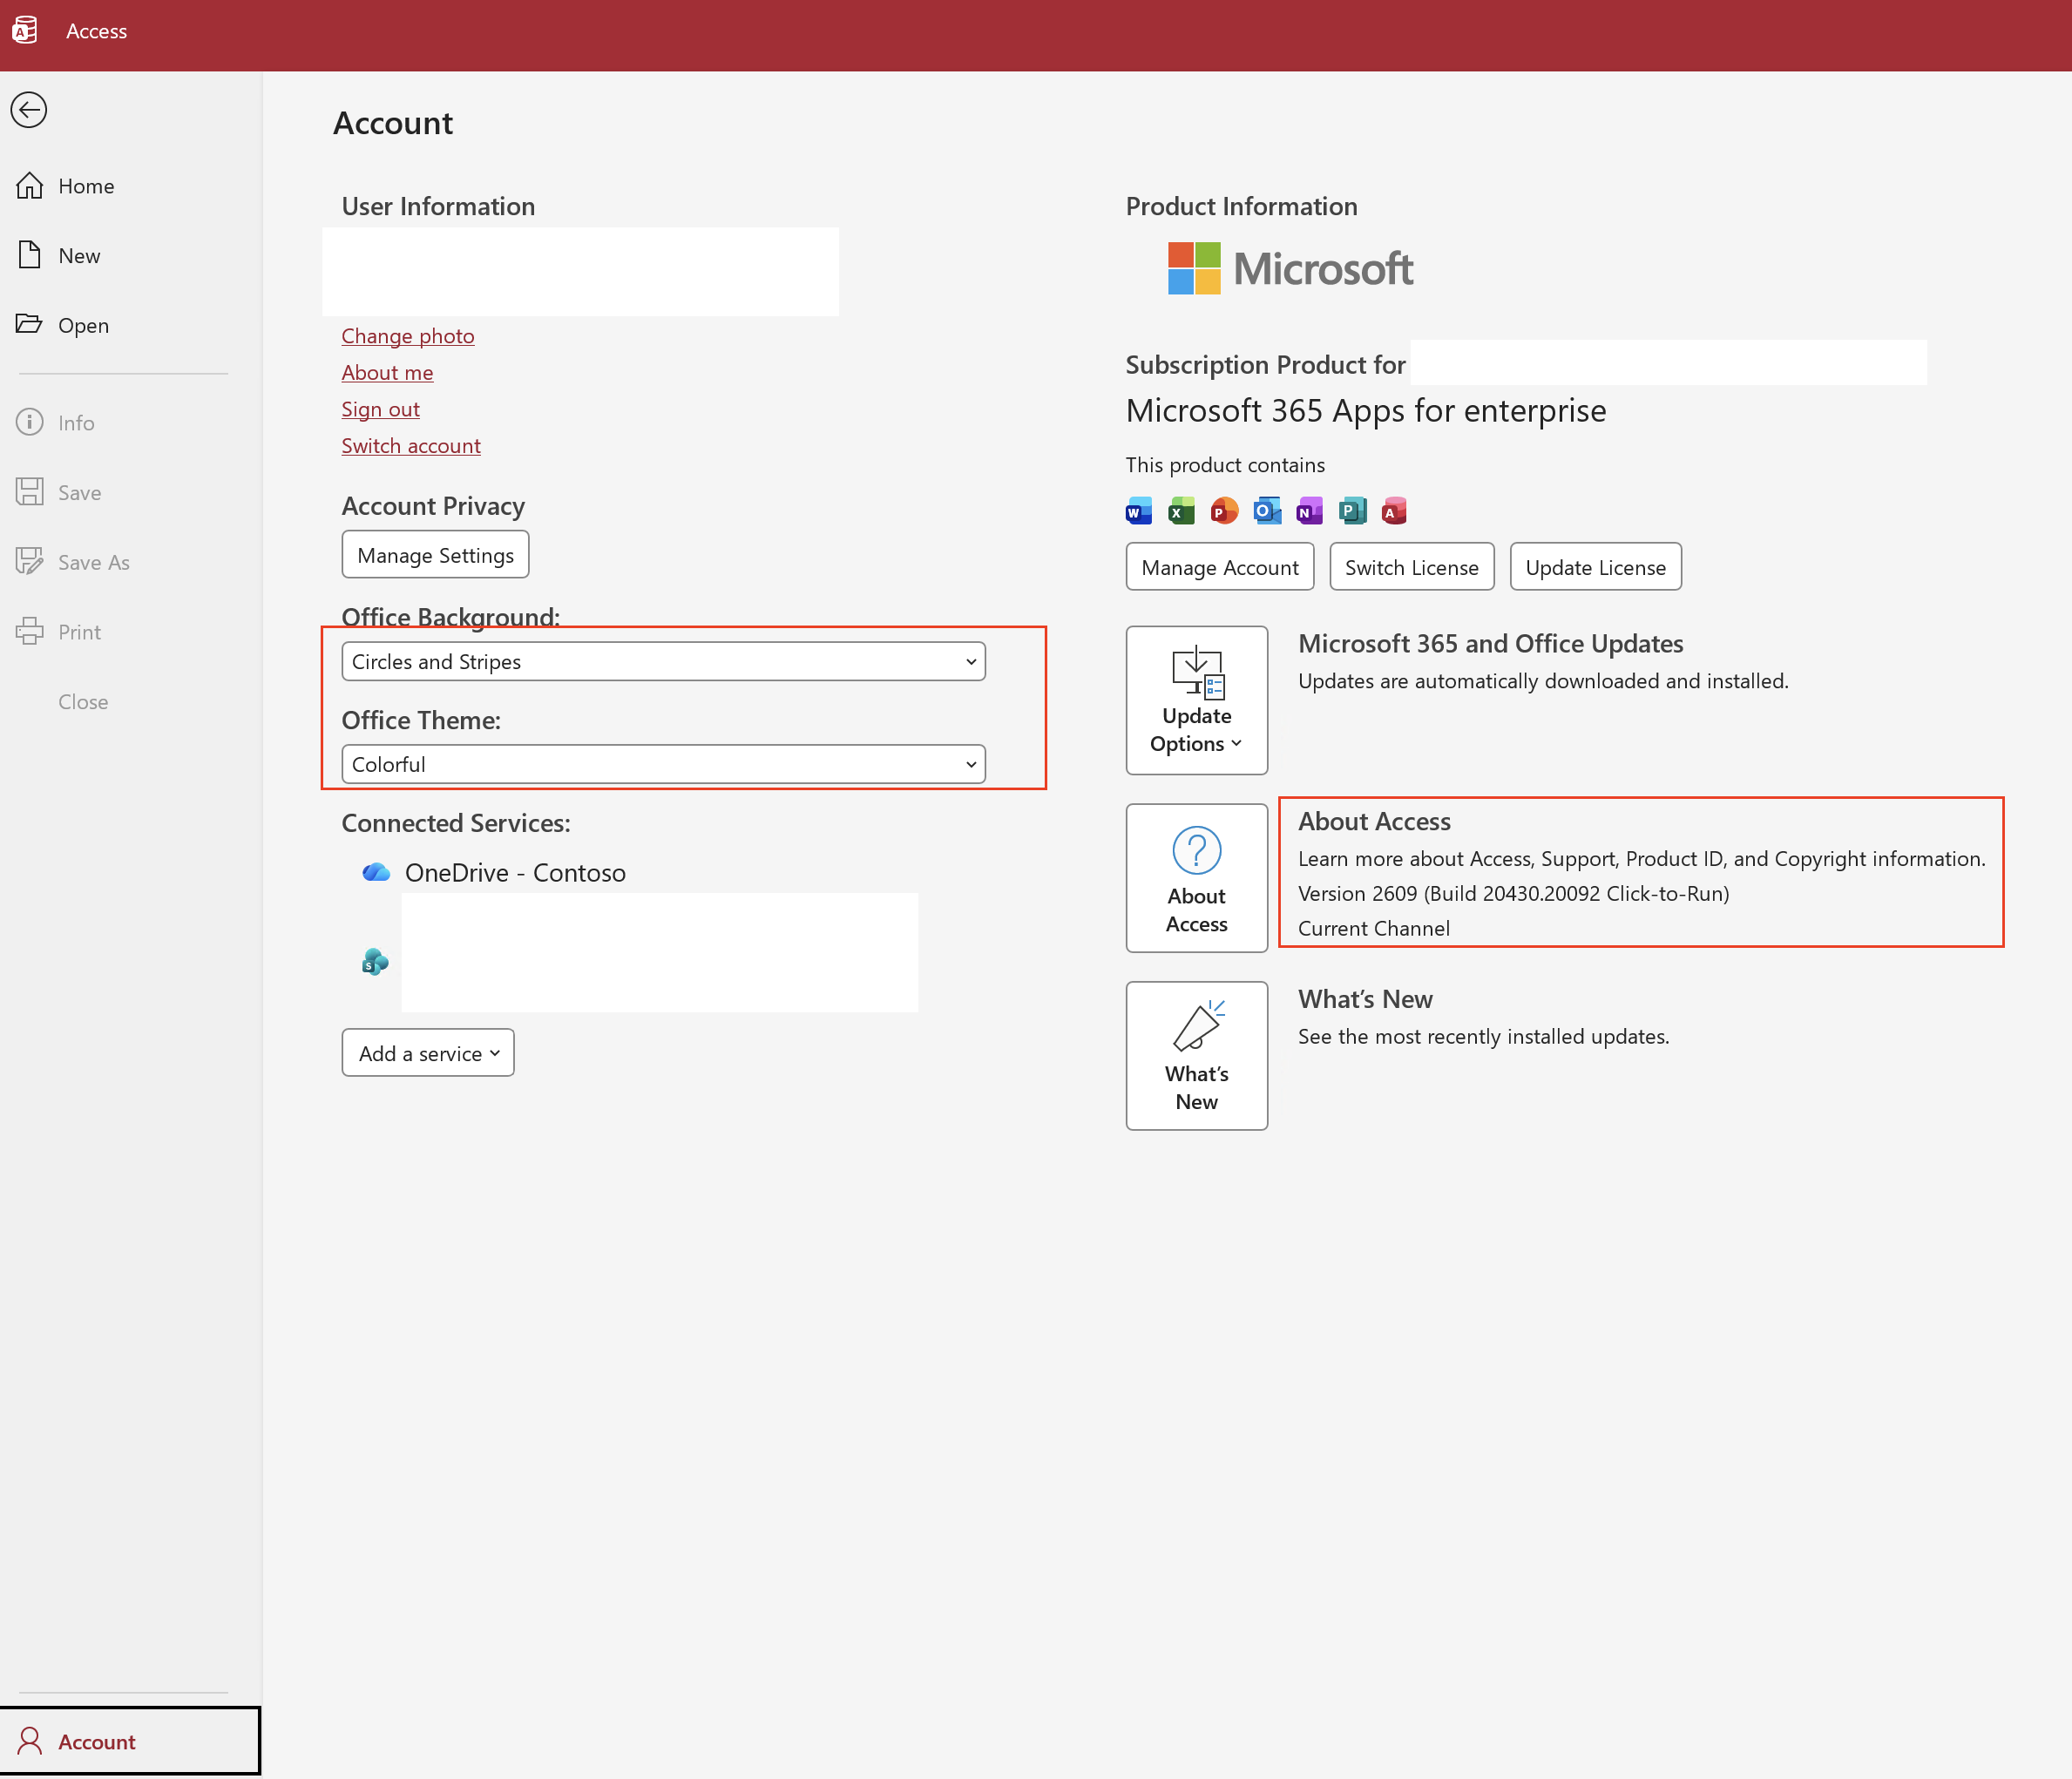The width and height of the screenshot is (2072, 1779).
Task: Click the PowerPoint icon under This product contains
Action: coord(1224,512)
